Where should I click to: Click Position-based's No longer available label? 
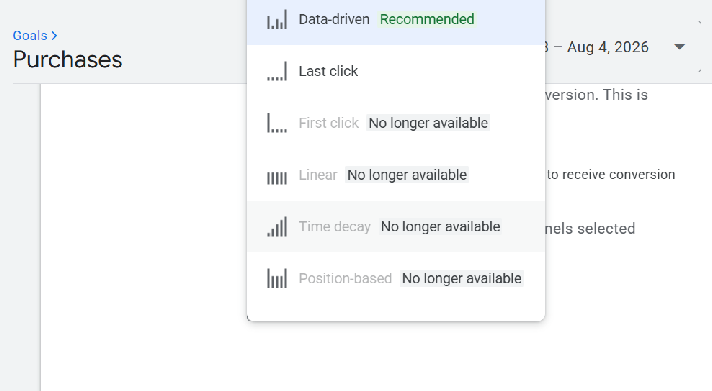[x=462, y=278]
